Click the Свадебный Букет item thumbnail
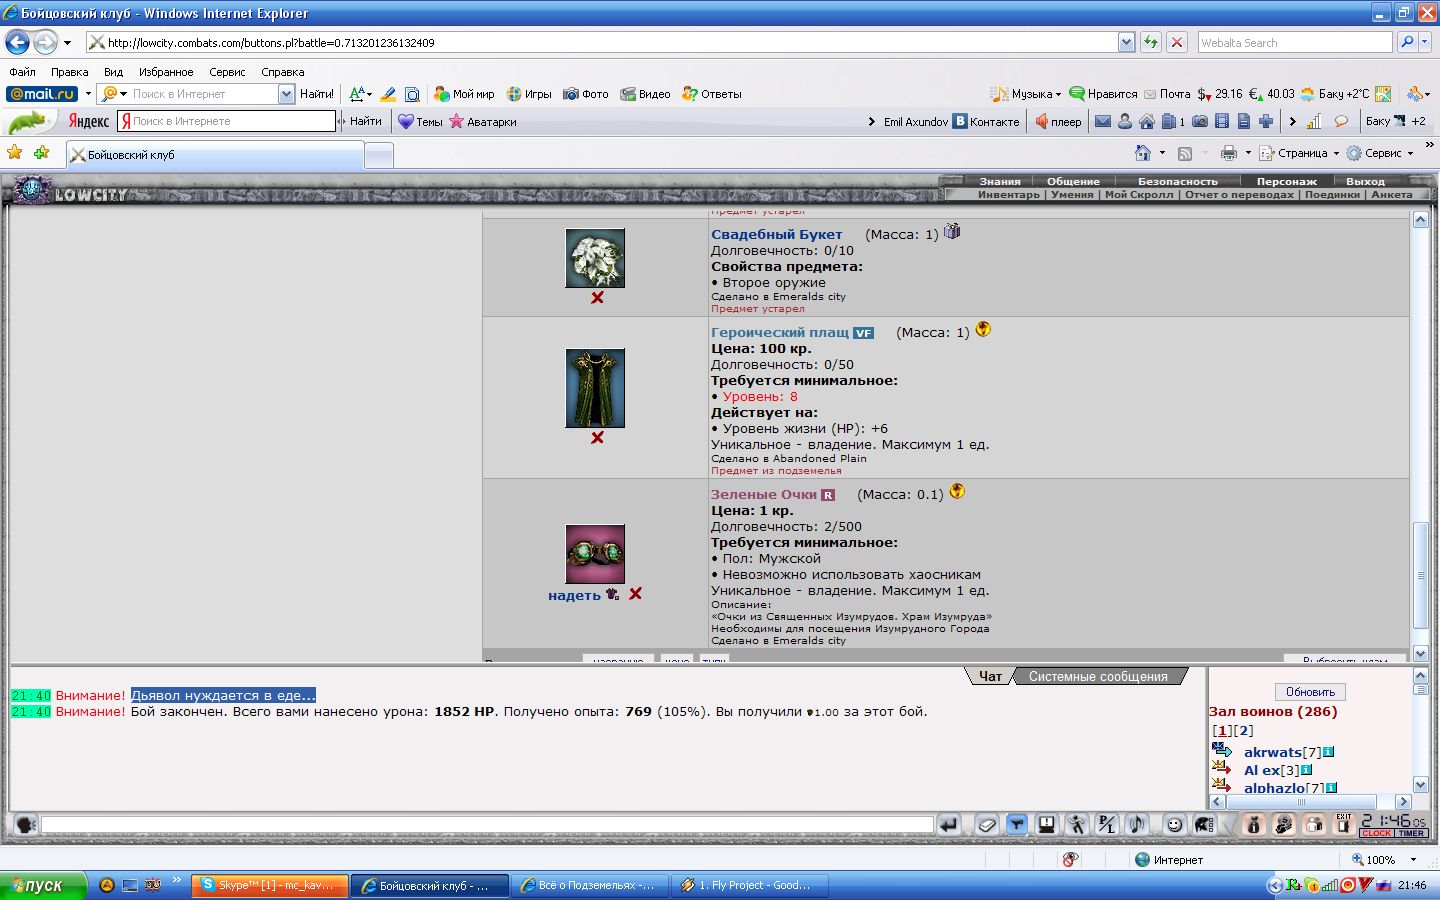Screen dimensions: 1440x900 tap(595, 258)
